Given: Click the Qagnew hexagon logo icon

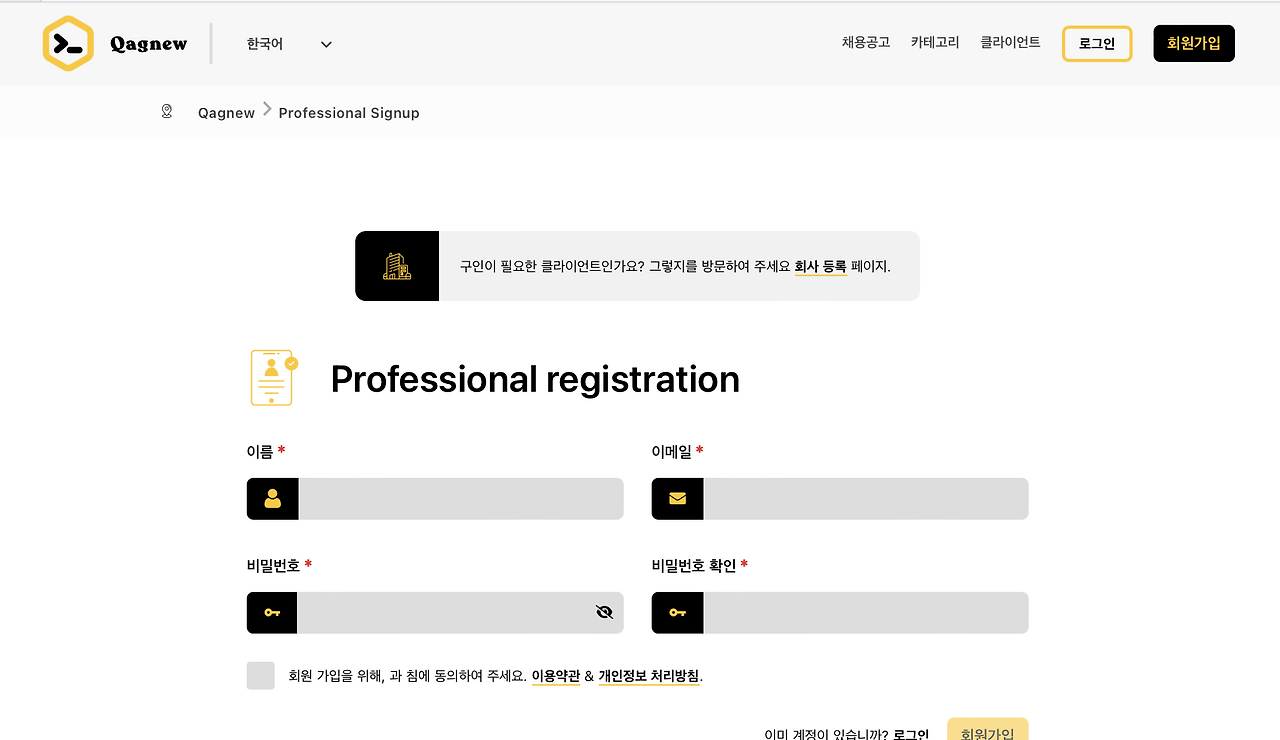Looking at the screenshot, I should pos(68,43).
